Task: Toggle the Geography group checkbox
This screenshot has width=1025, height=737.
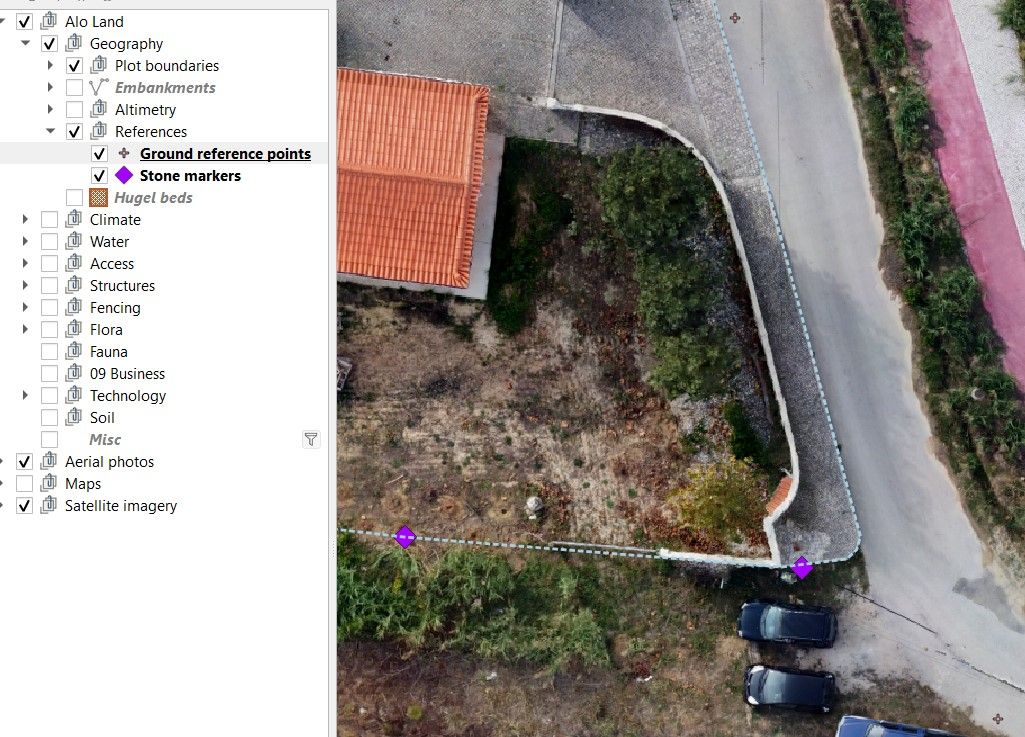Action: click(49, 44)
